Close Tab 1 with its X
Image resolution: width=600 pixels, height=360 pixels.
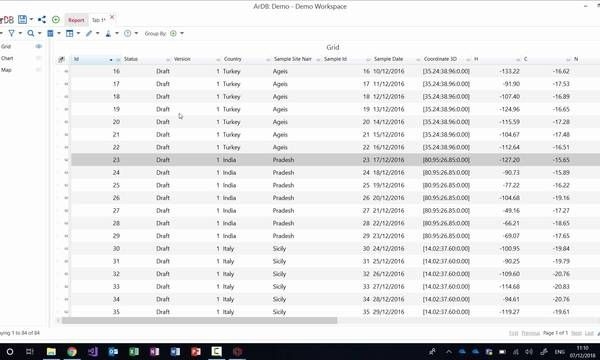(x=112, y=17)
